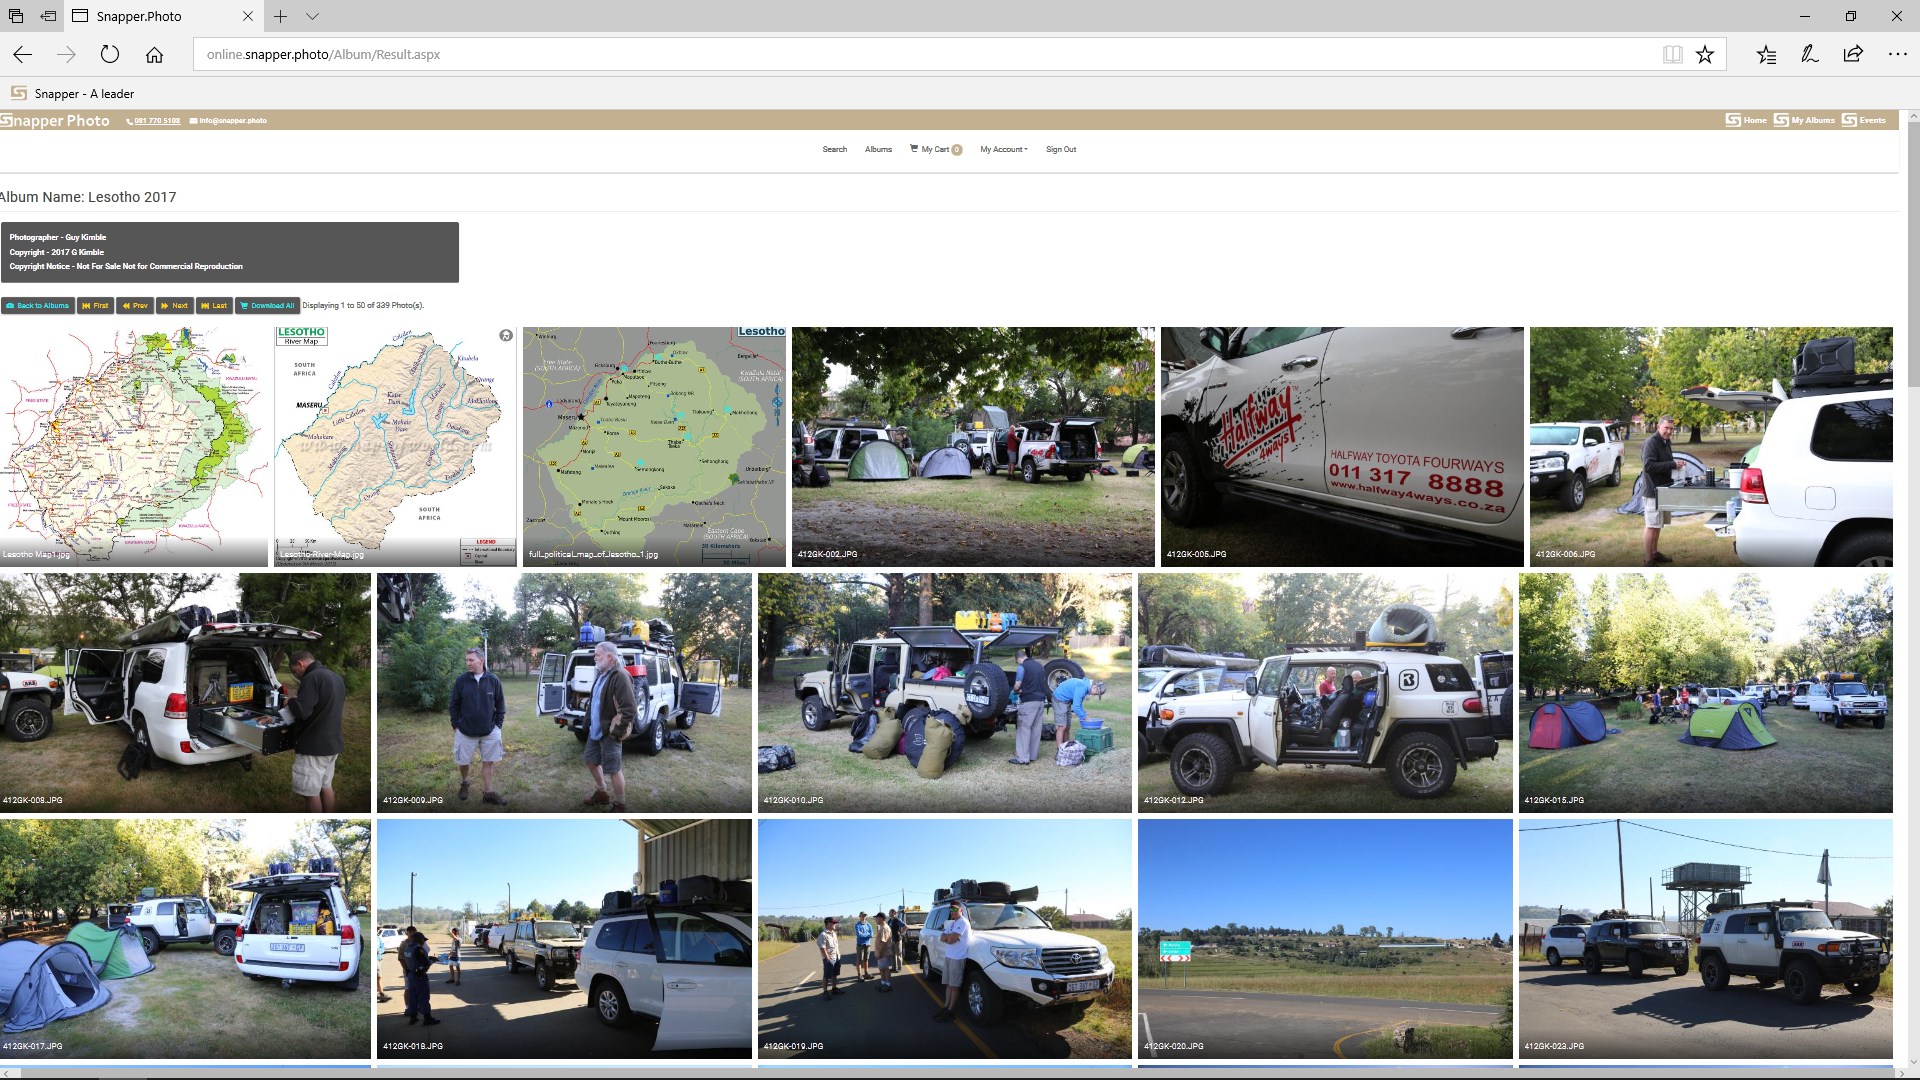The image size is (1920, 1080).
Task: Open Albums in the navigation bar
Action: 878,150
